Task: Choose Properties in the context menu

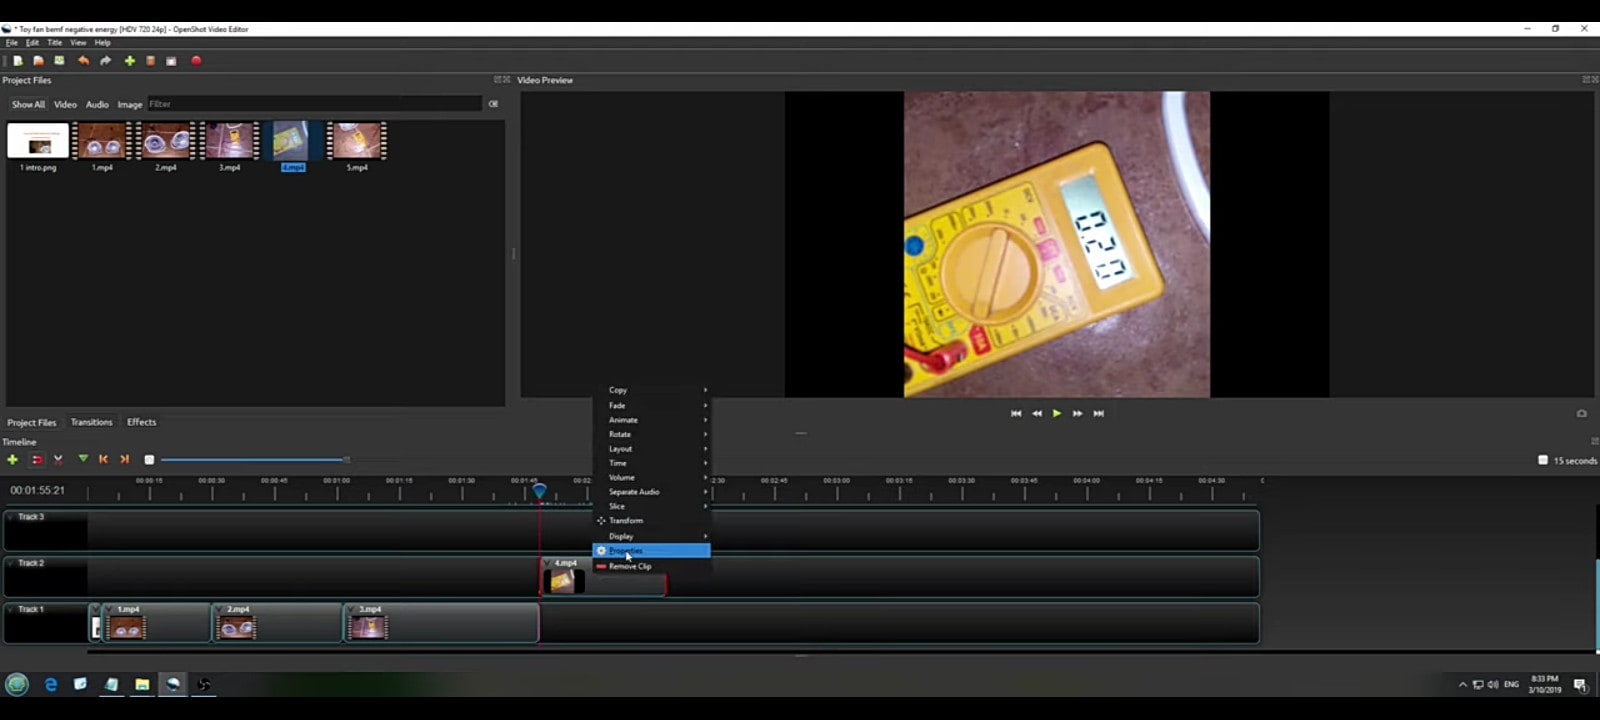Action: tap(652, 551)
